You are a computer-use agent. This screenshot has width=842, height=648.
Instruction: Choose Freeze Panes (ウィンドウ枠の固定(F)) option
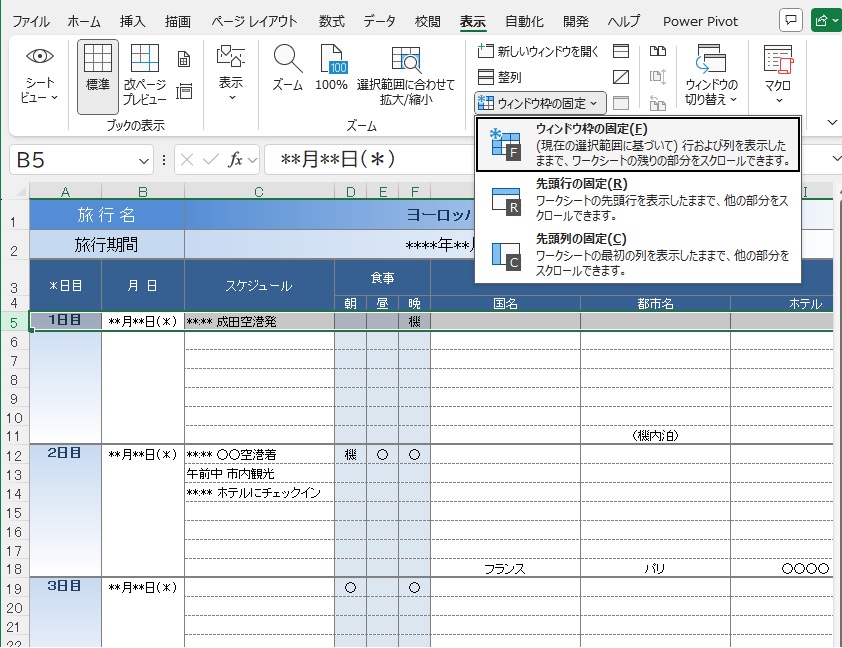click(637, 144)
